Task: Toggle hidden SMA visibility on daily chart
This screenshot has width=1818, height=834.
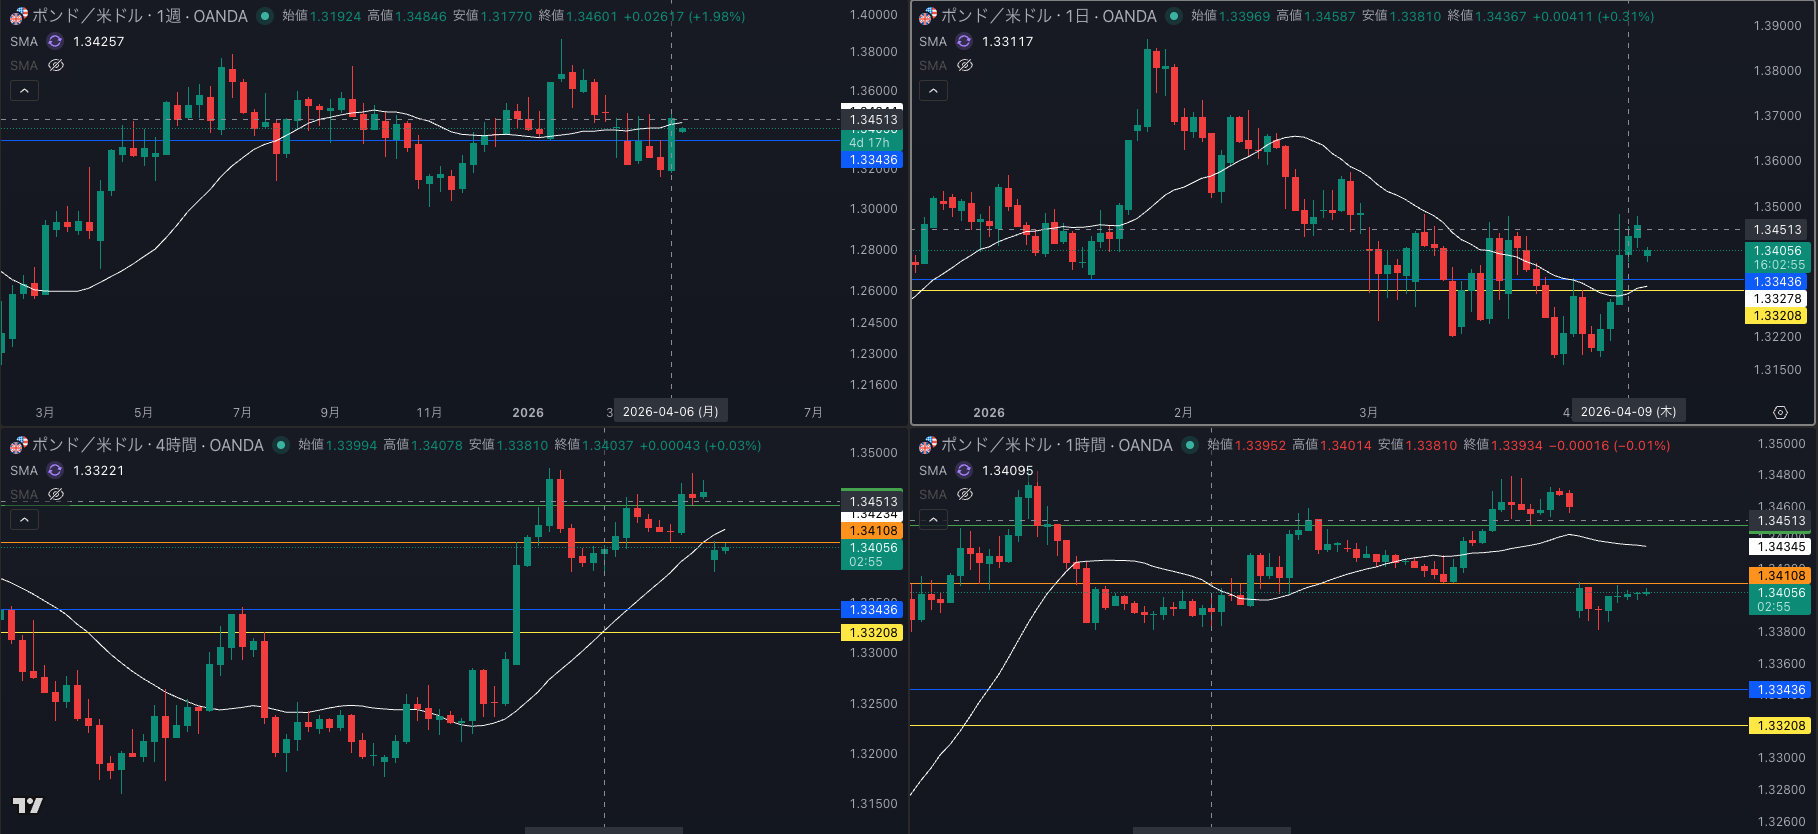Action: point(965,65)
